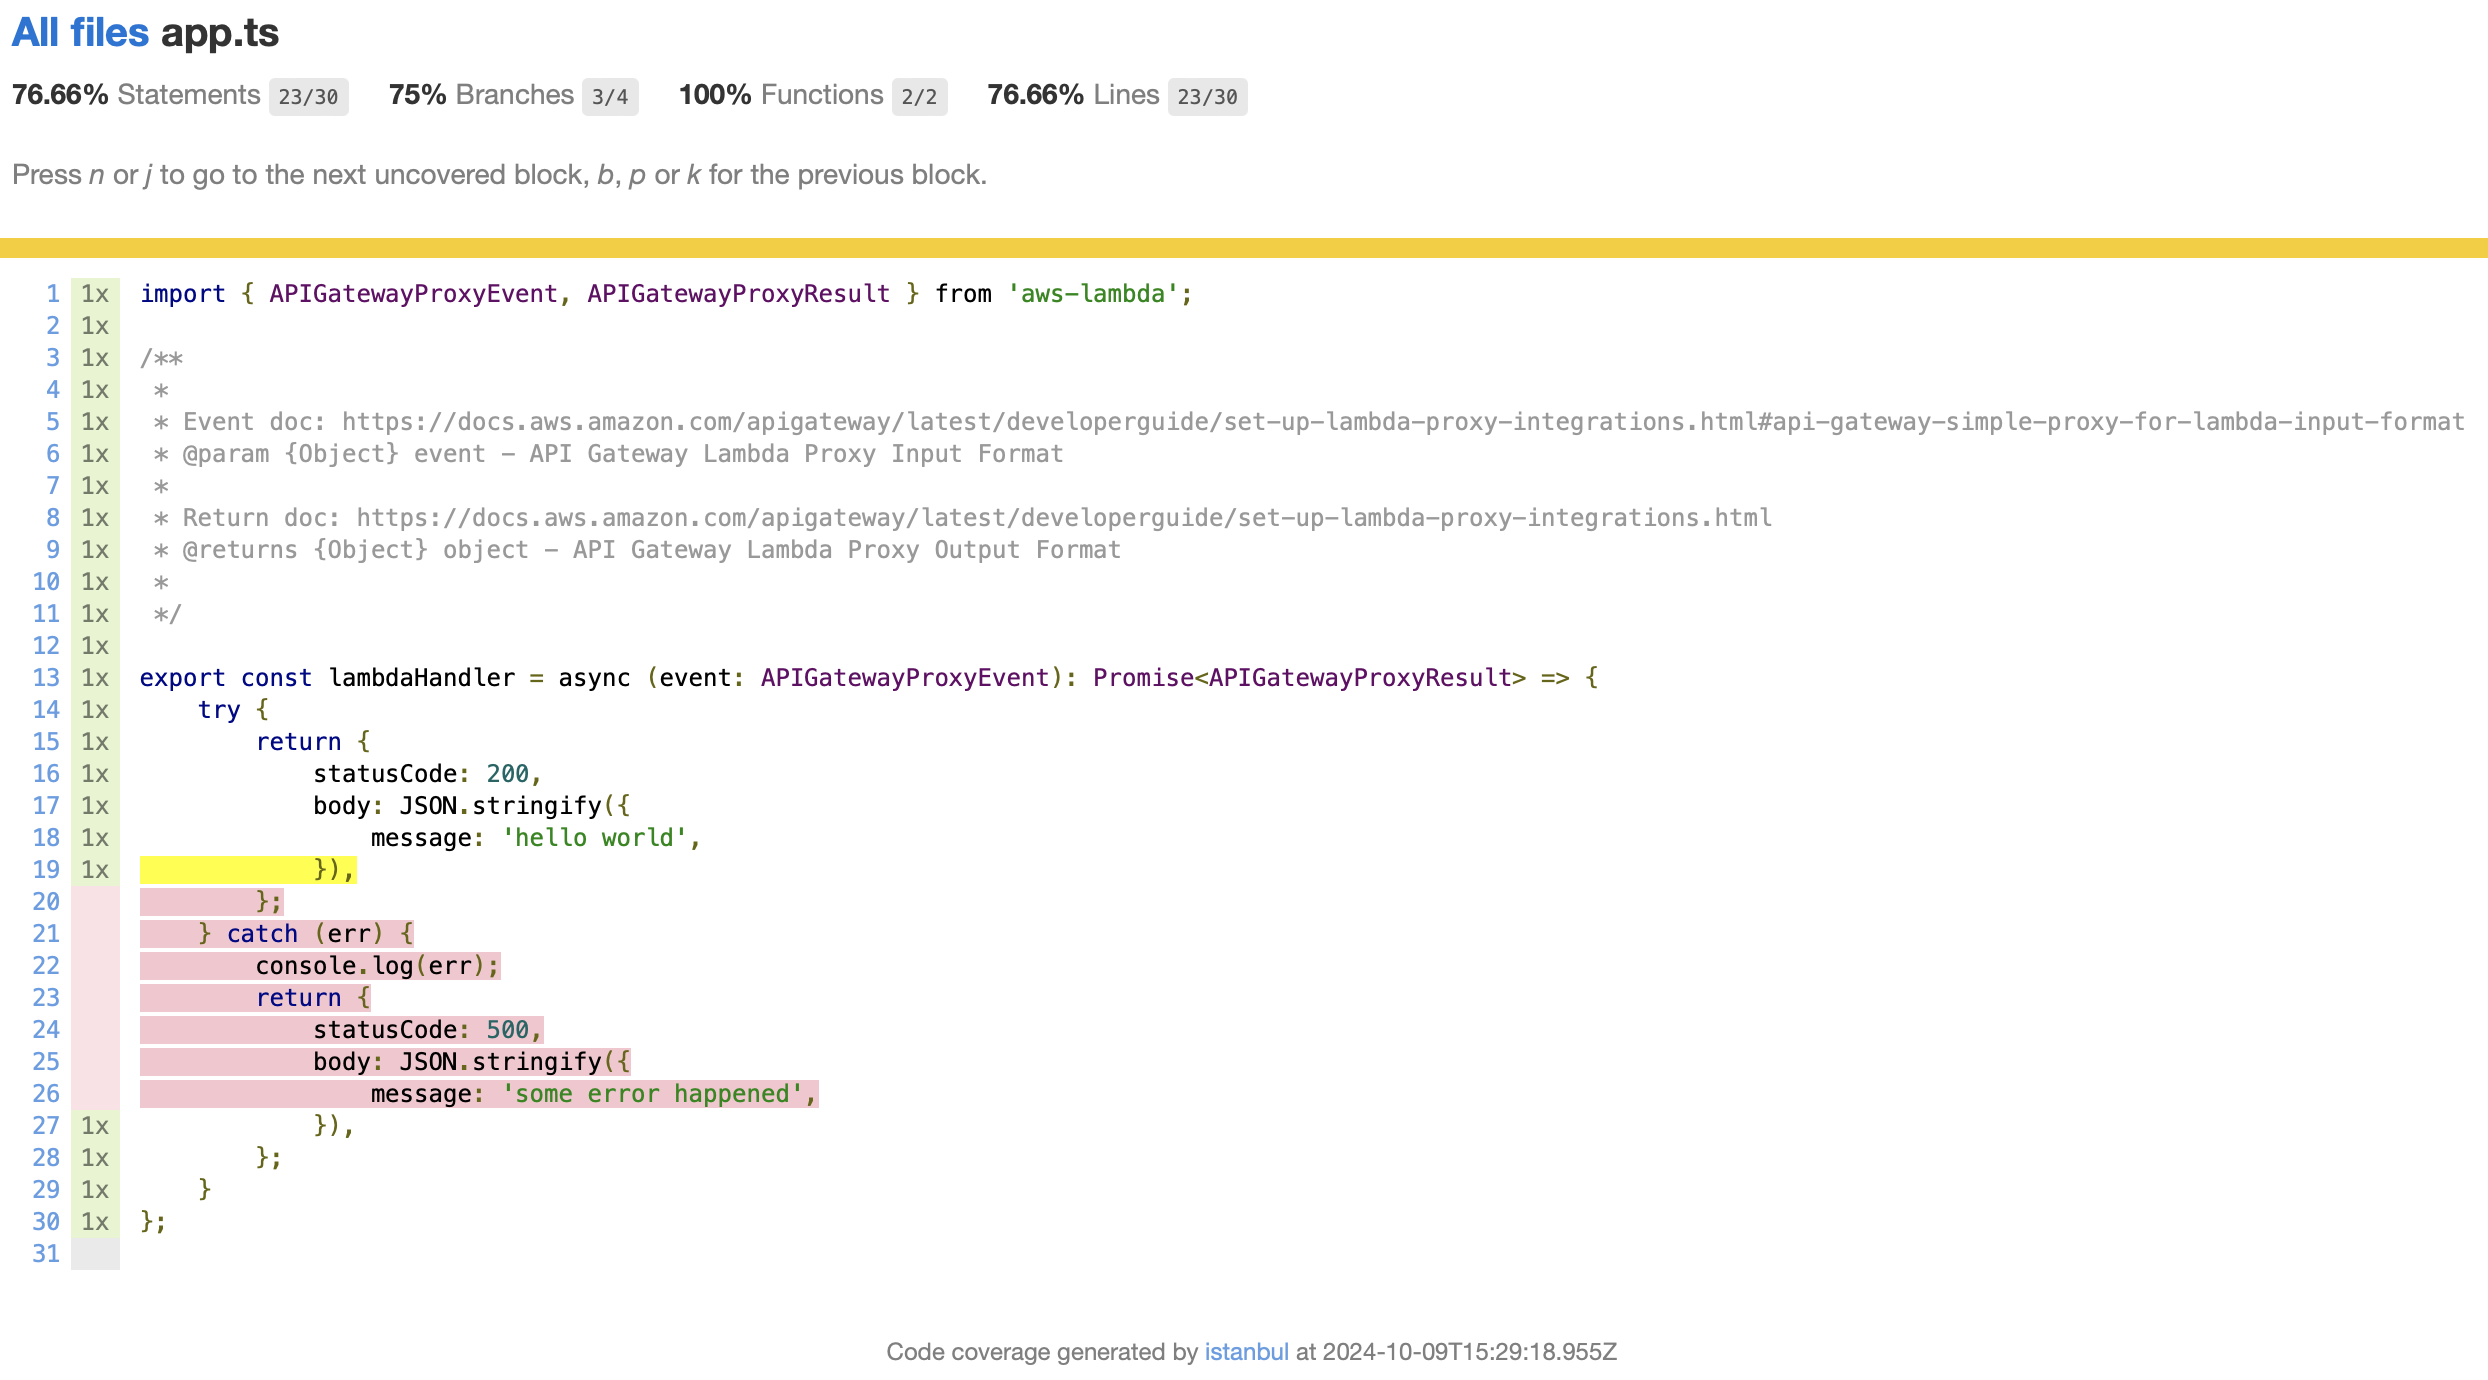The image size is (2488, 1380).
Task: Click the 1x hit count for line 13
Action: tap(95, 678)
